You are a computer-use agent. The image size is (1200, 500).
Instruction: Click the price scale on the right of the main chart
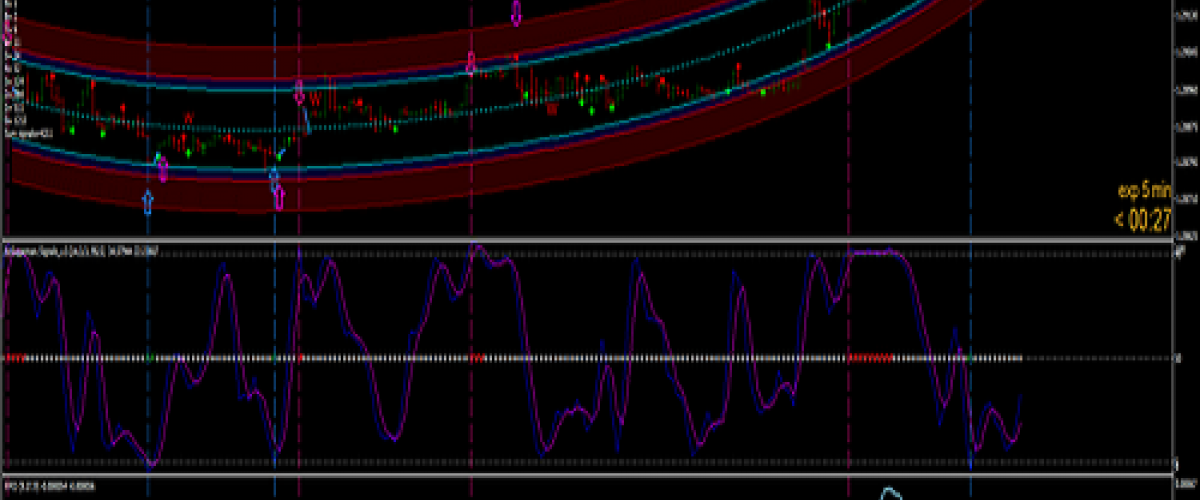pyautogui.click(x=1185, y=120)
